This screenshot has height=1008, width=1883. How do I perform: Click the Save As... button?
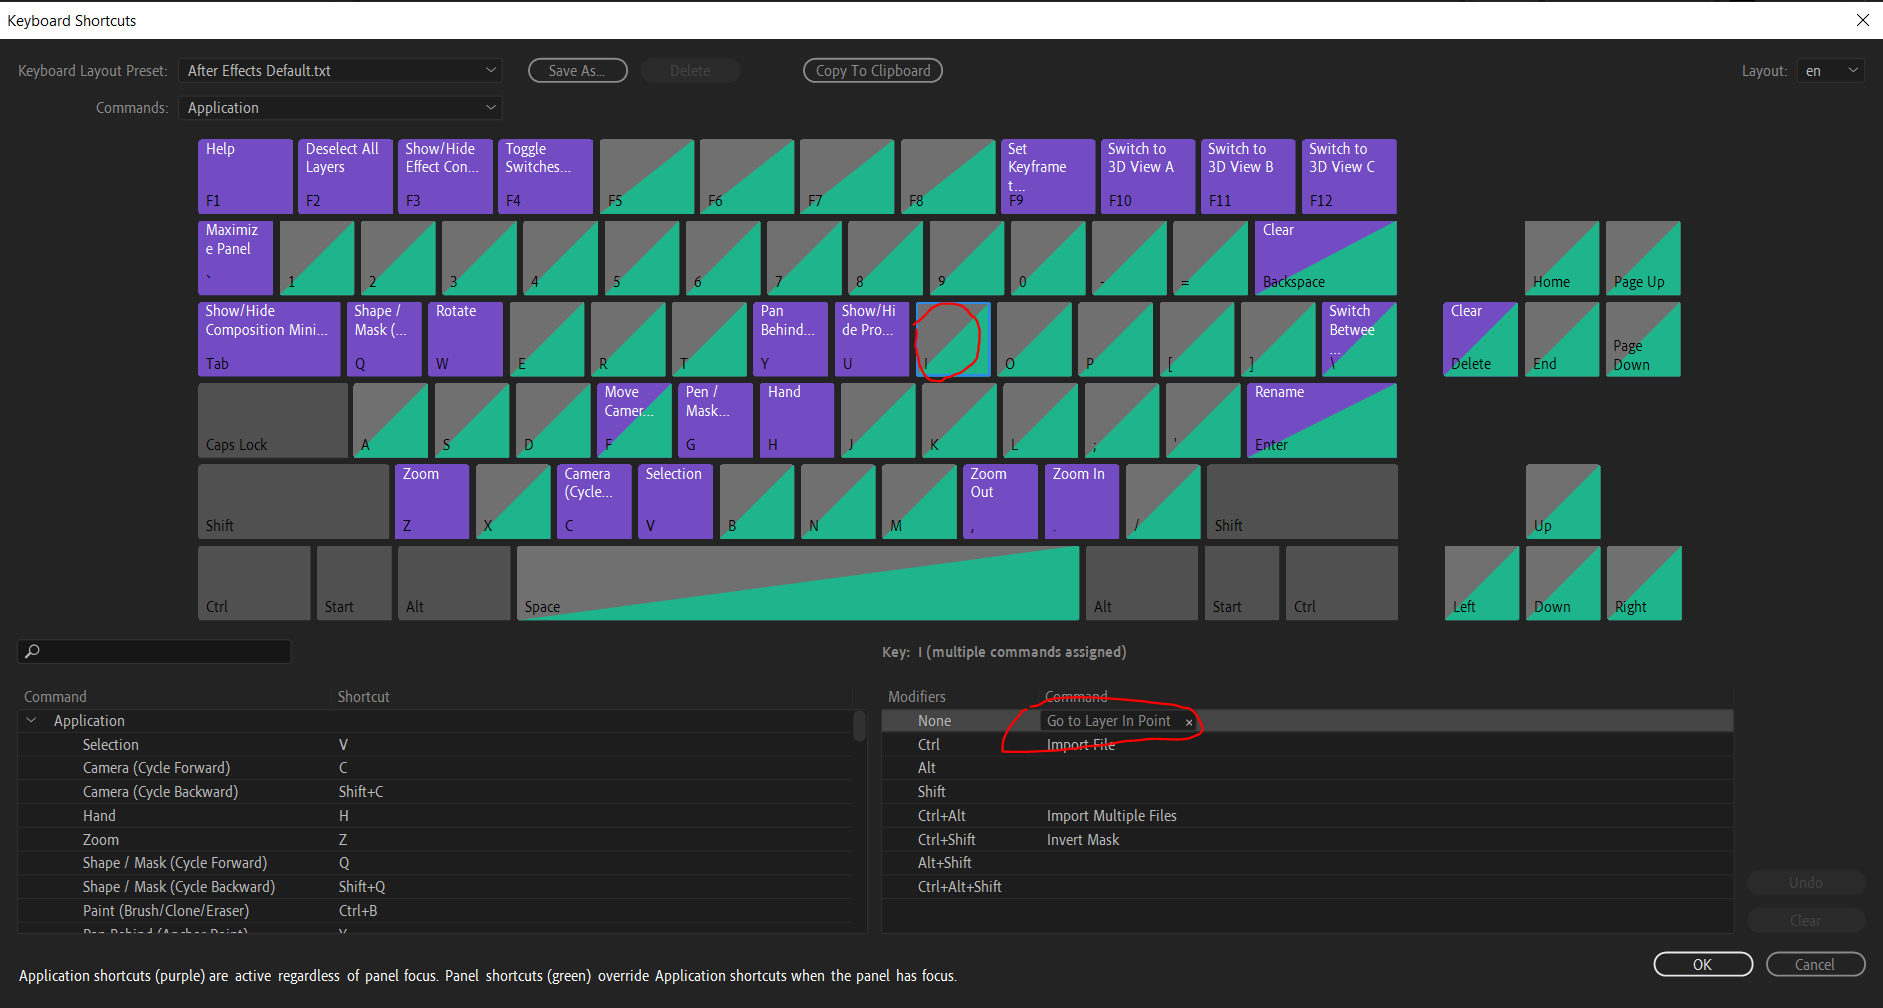click(x=577, y=71)
